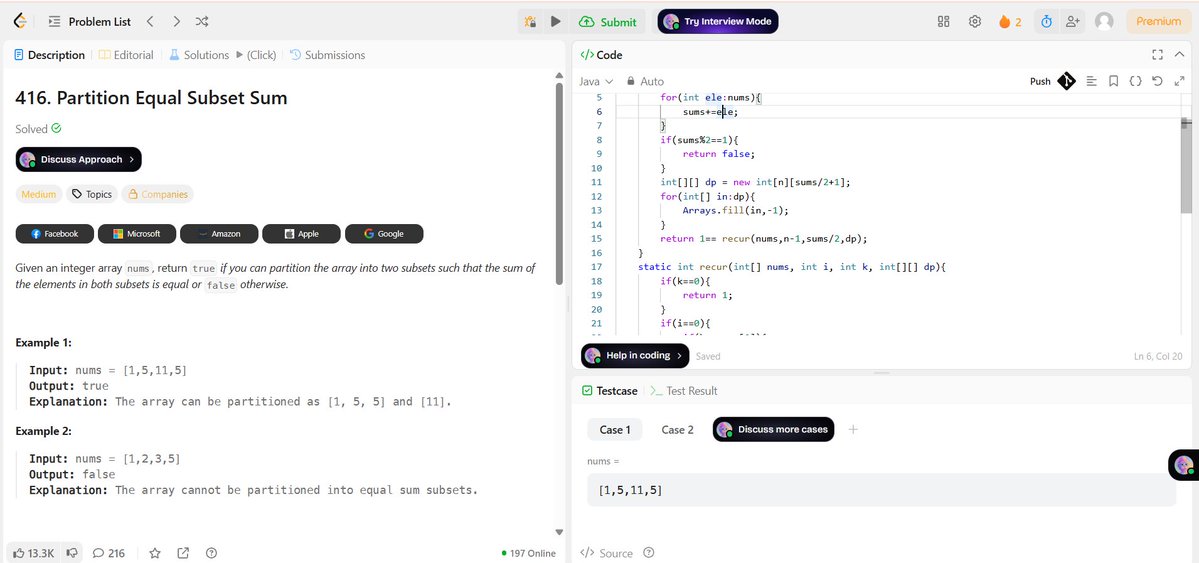Image resolution: width=1199 pixels, height=563 pixels.
Task: Open the help question mark icon in description footer
Action: click(212, 553)
